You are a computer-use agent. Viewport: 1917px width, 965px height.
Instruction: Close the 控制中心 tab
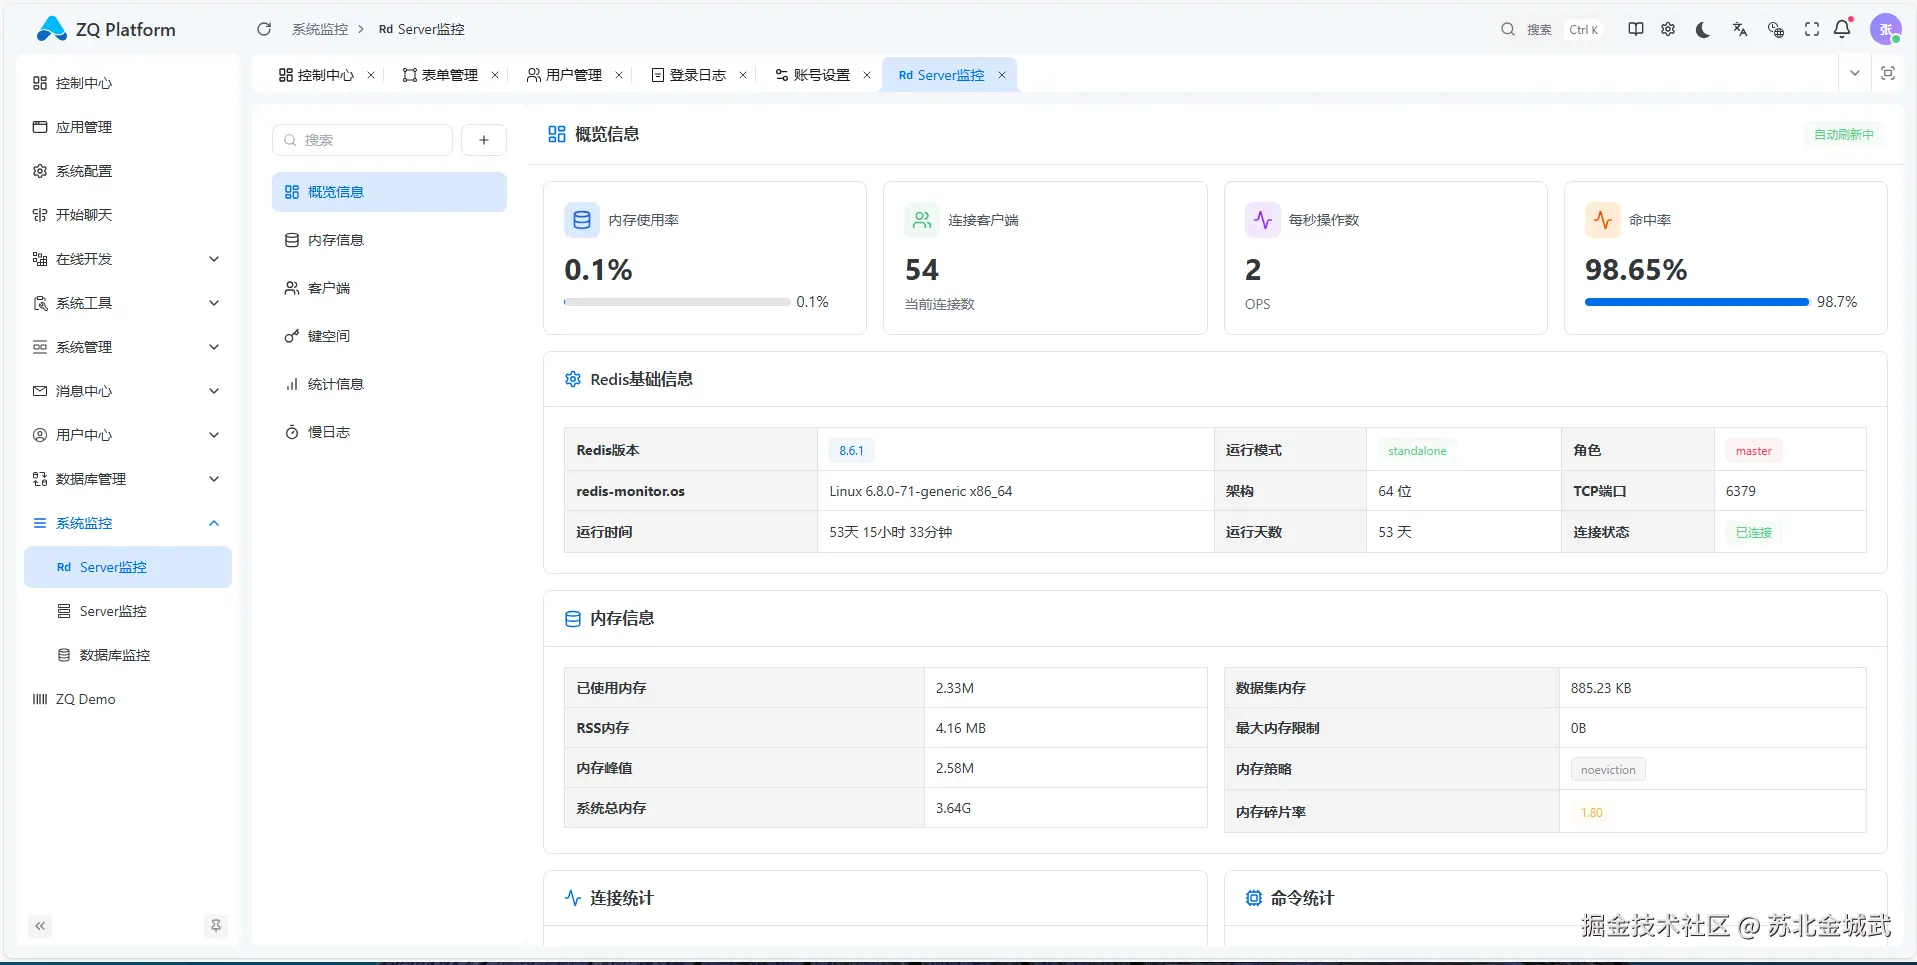371,75
